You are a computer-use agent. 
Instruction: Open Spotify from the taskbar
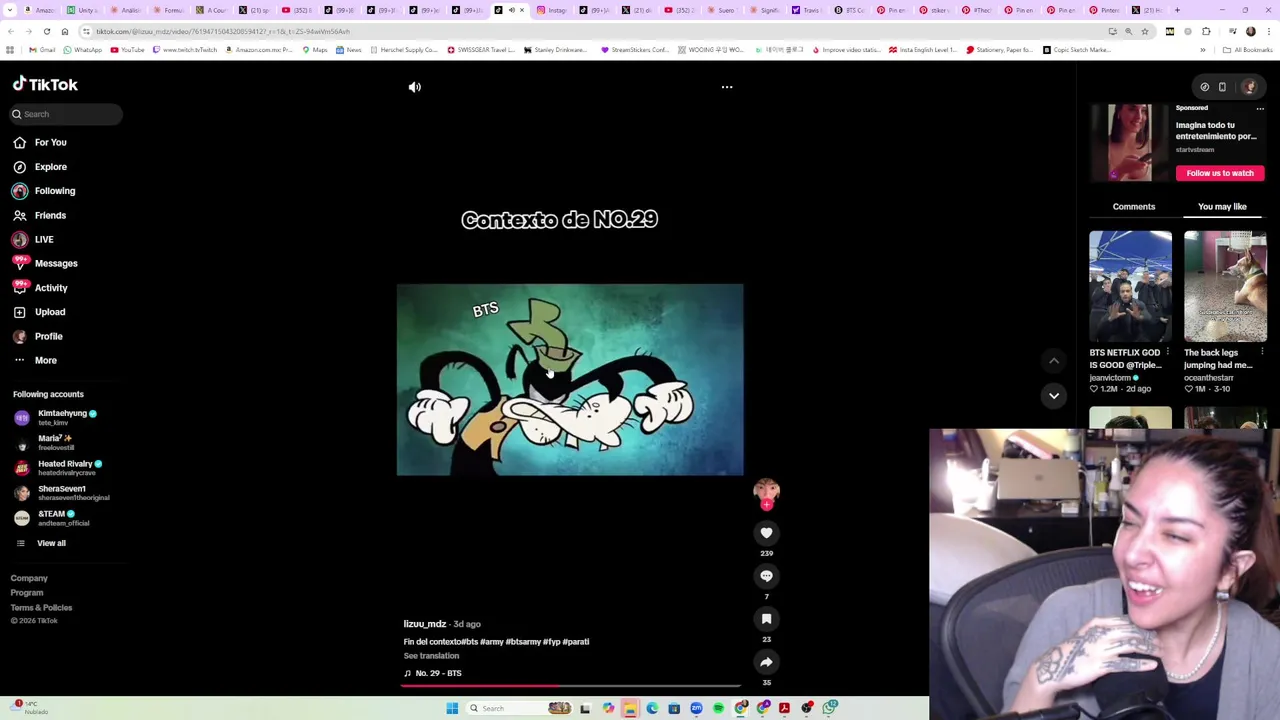point(718,708)
